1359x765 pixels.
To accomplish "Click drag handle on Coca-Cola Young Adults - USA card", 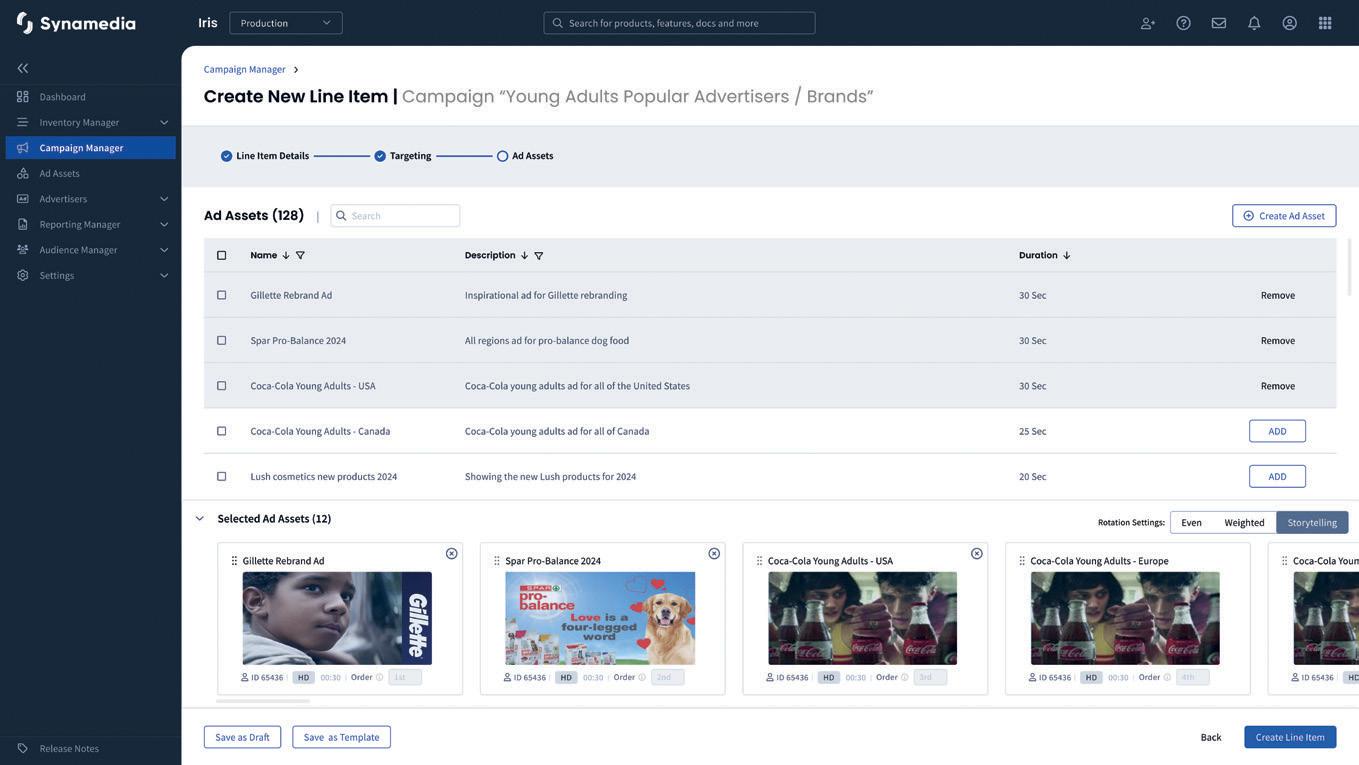I will pyautogui.click(x=760, y=561).
